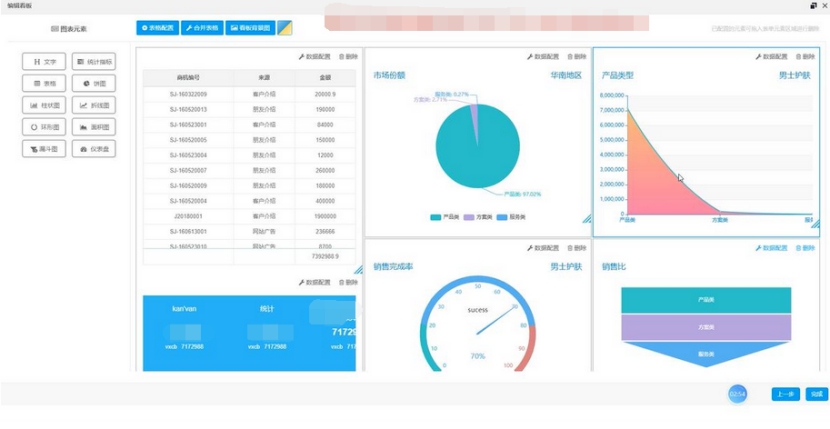
Task: Click the teal 产品类 funnel segment
Action: click(x=706, y=300)
